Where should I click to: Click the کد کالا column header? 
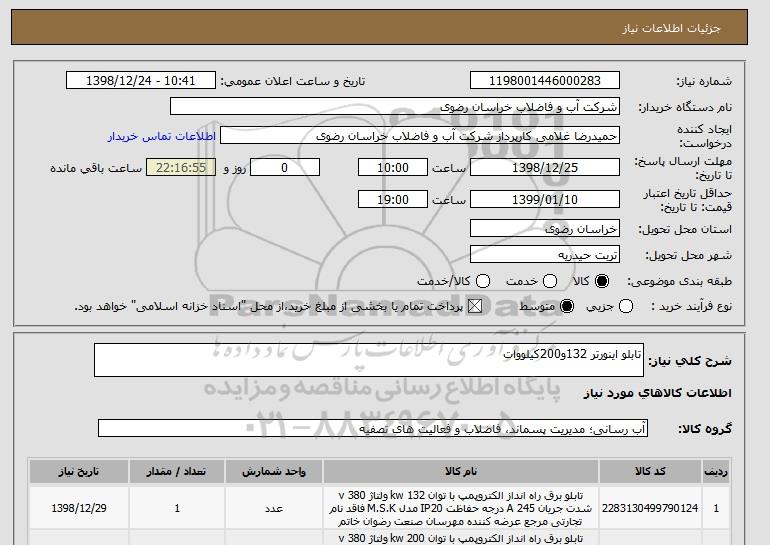point(650,471)
